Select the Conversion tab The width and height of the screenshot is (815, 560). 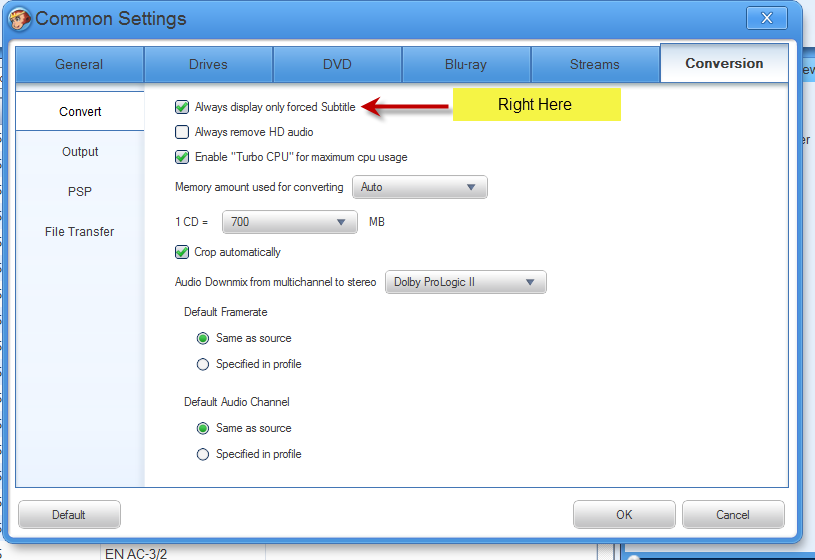coord(724,63)
